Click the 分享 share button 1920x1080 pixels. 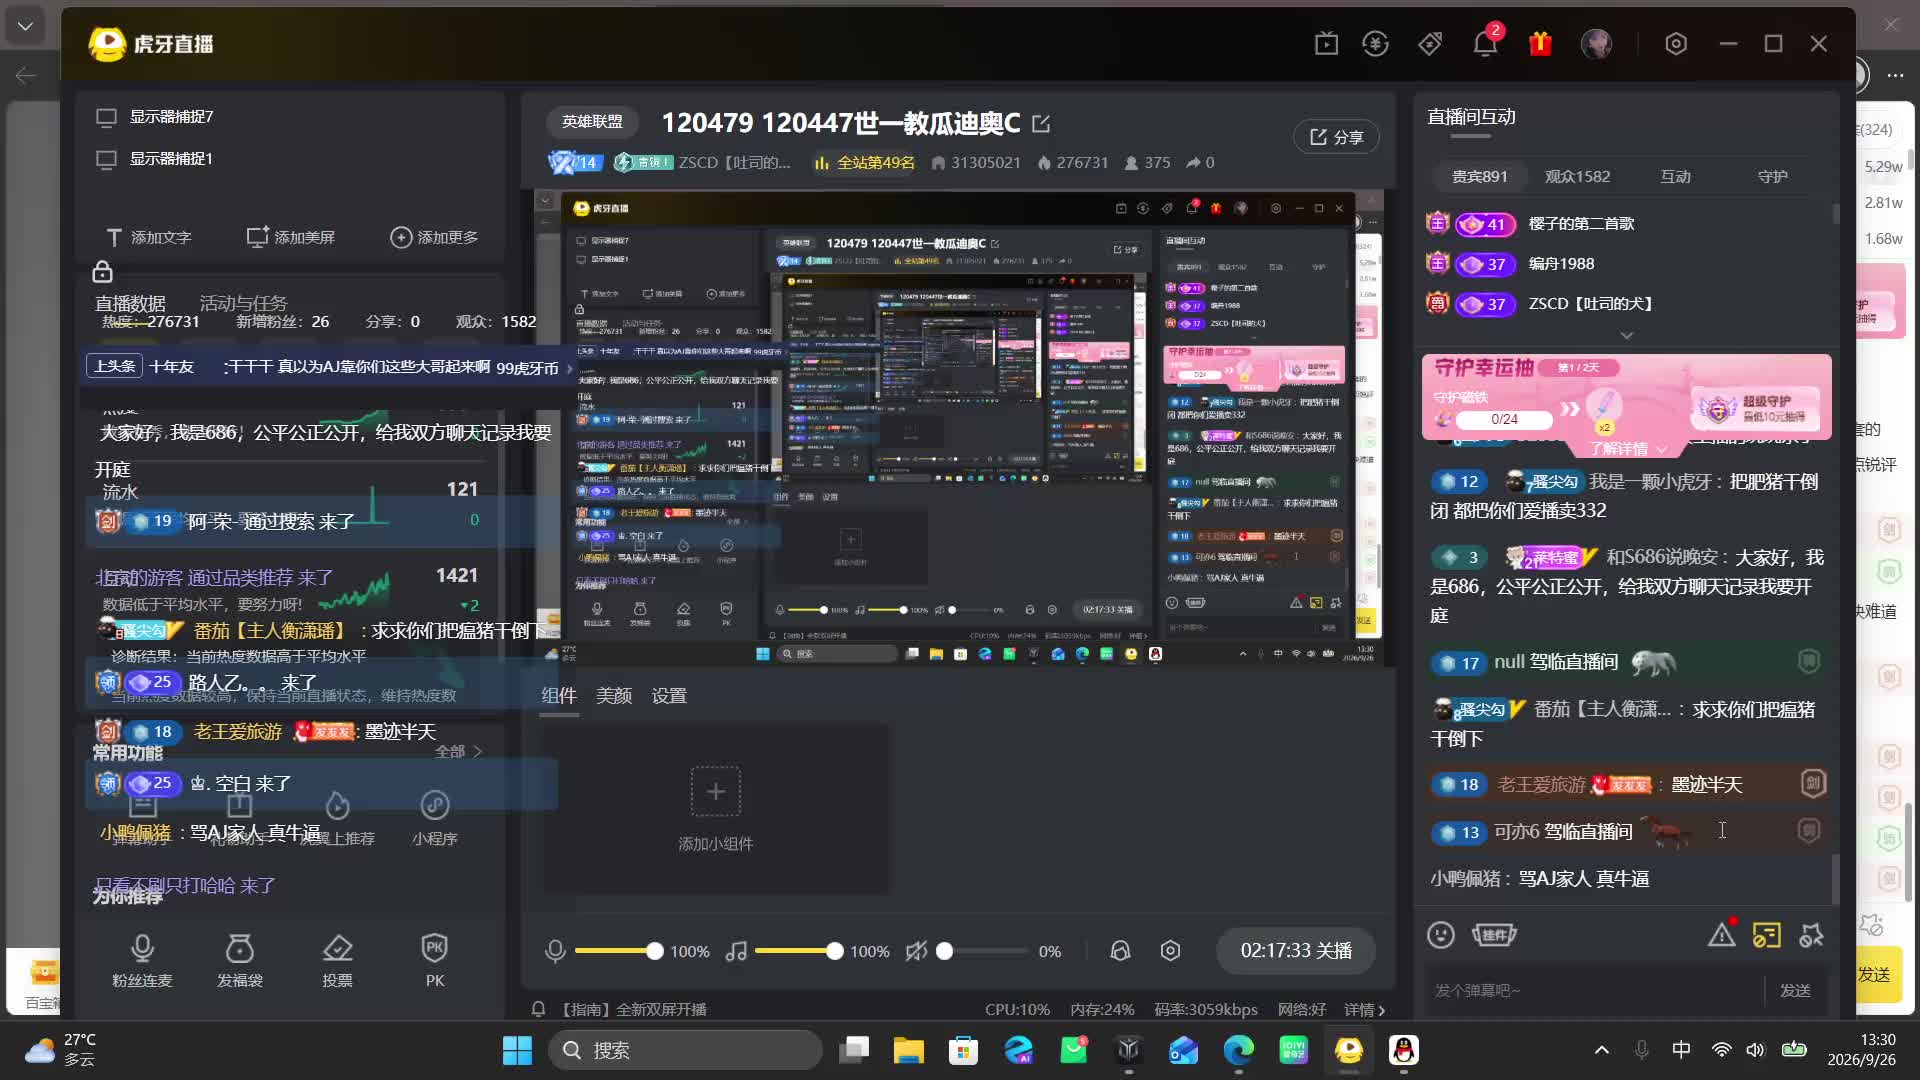(x=1336, y=137)
